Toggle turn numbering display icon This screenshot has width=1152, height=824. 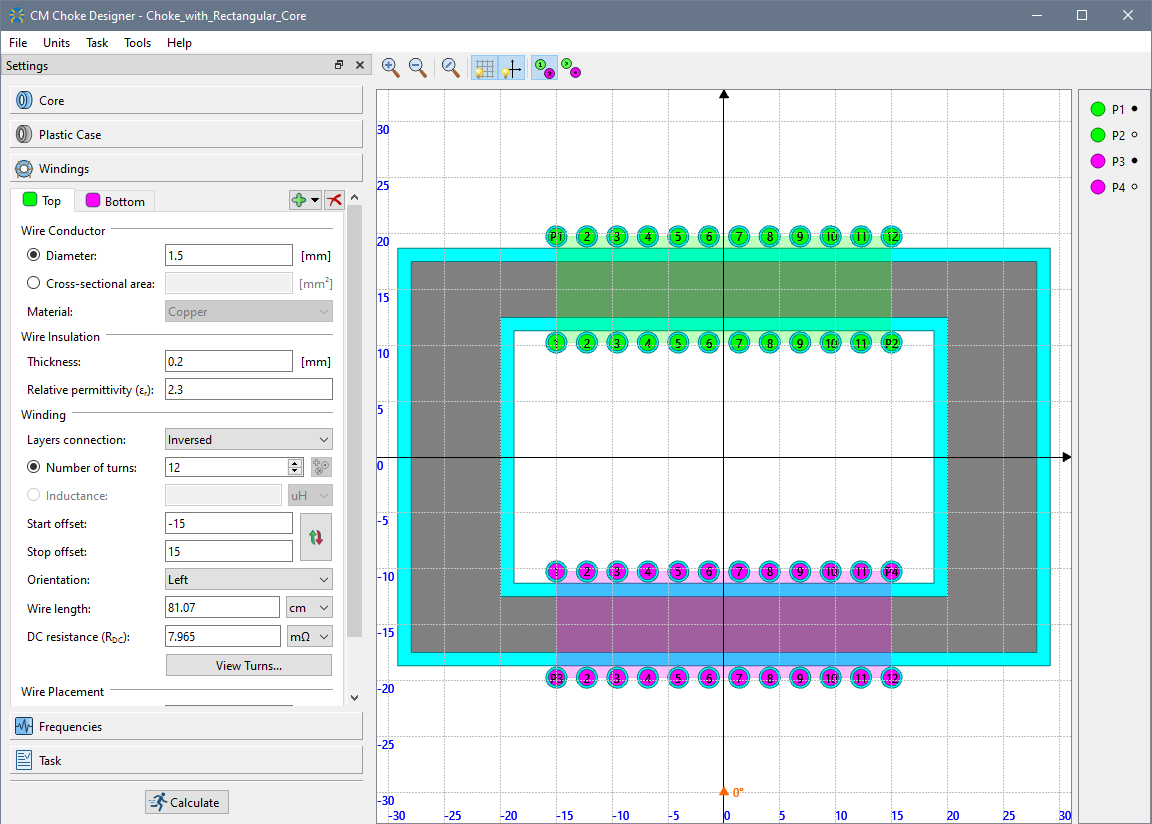[544, 68]
